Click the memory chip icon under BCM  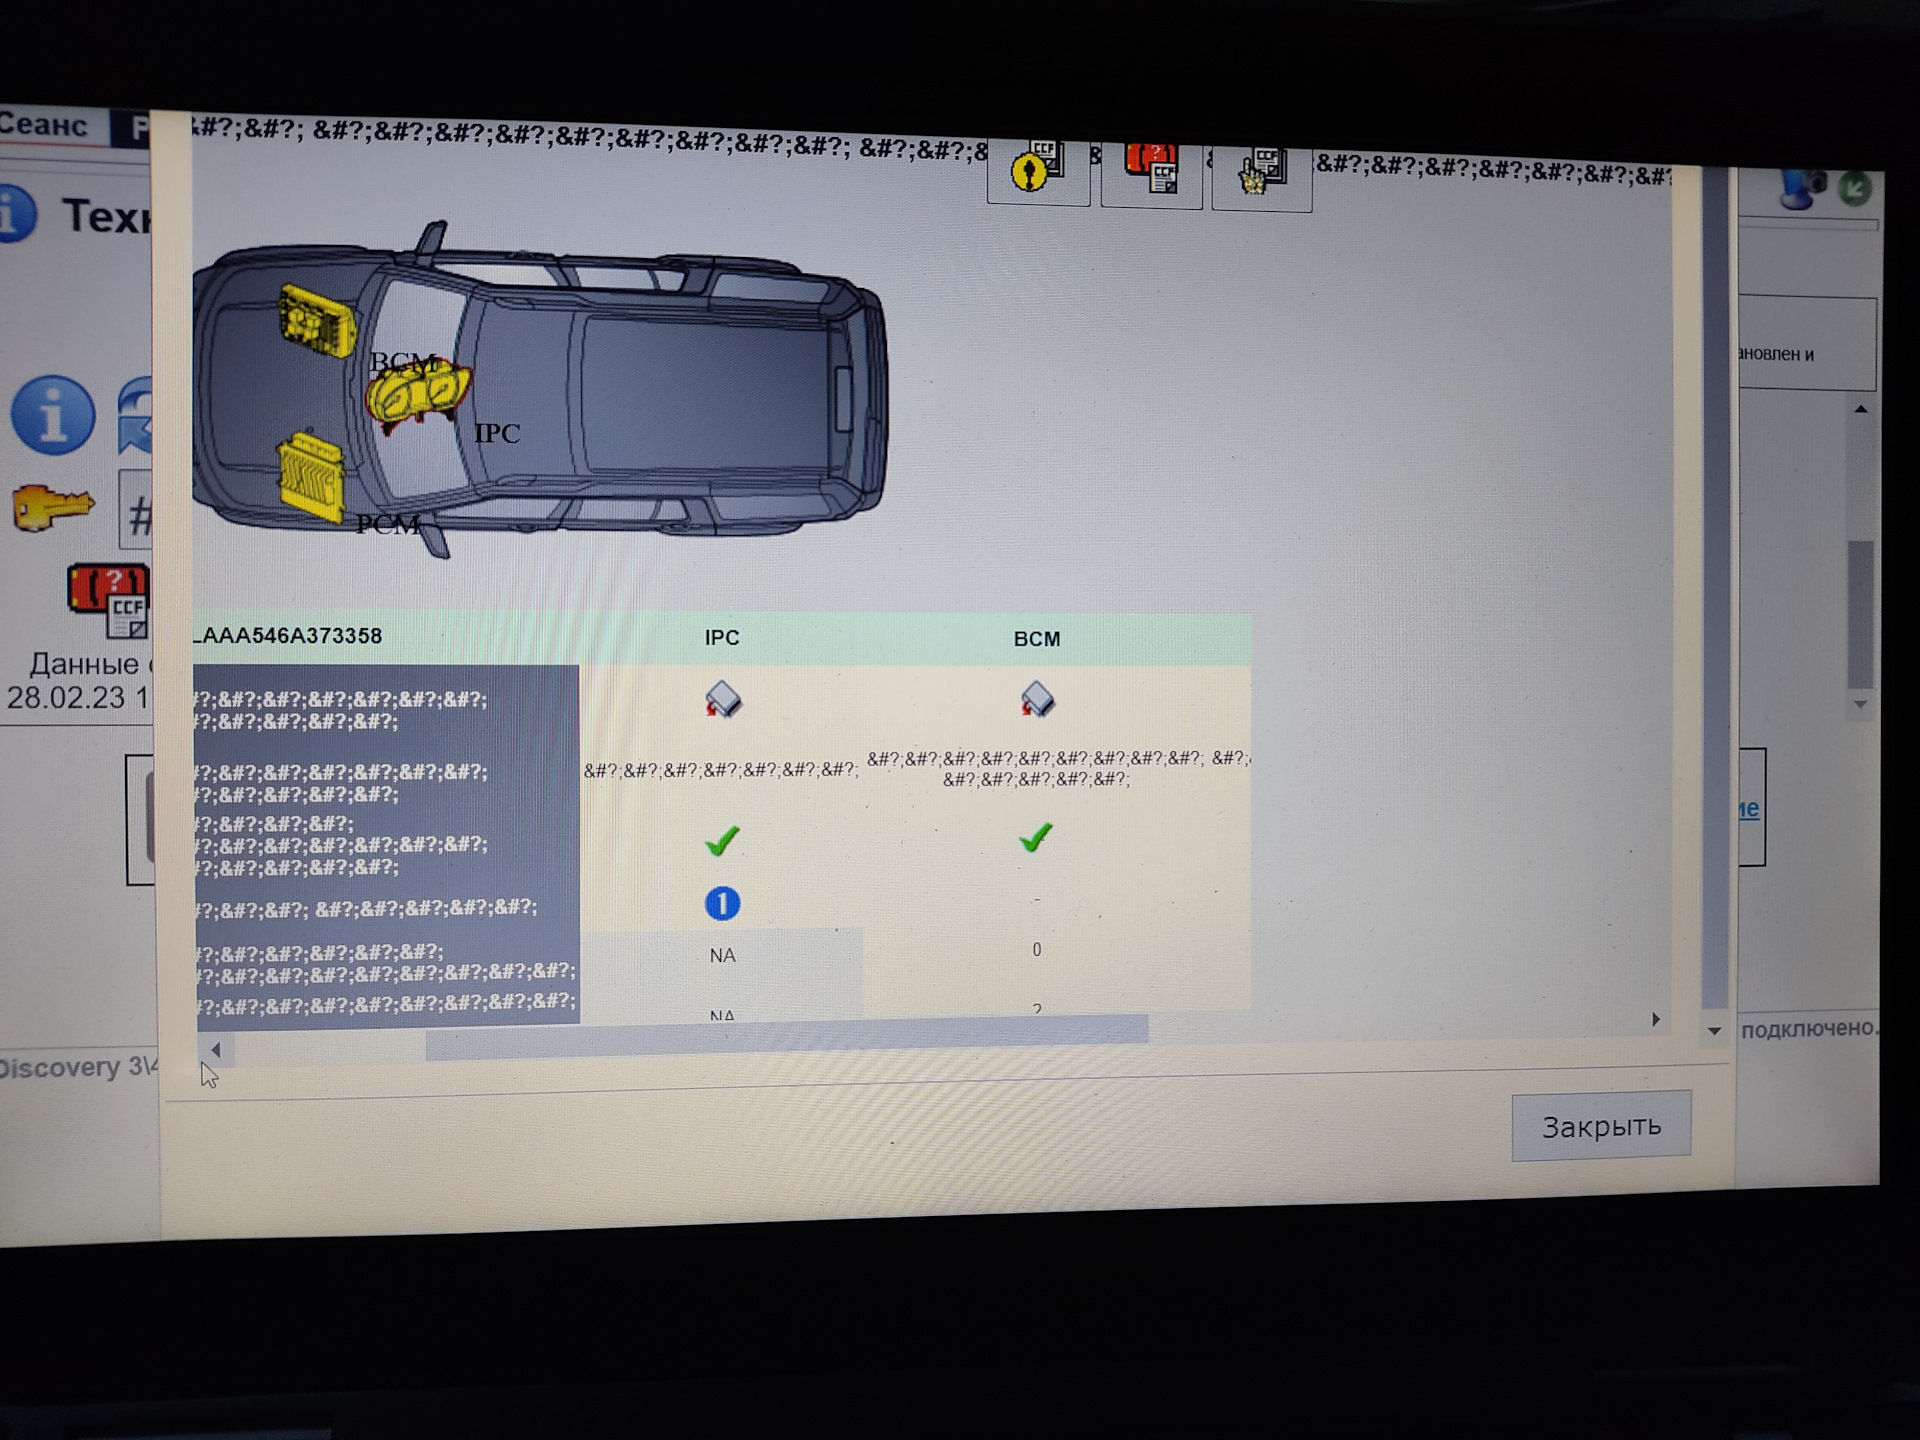[1037, 699]
